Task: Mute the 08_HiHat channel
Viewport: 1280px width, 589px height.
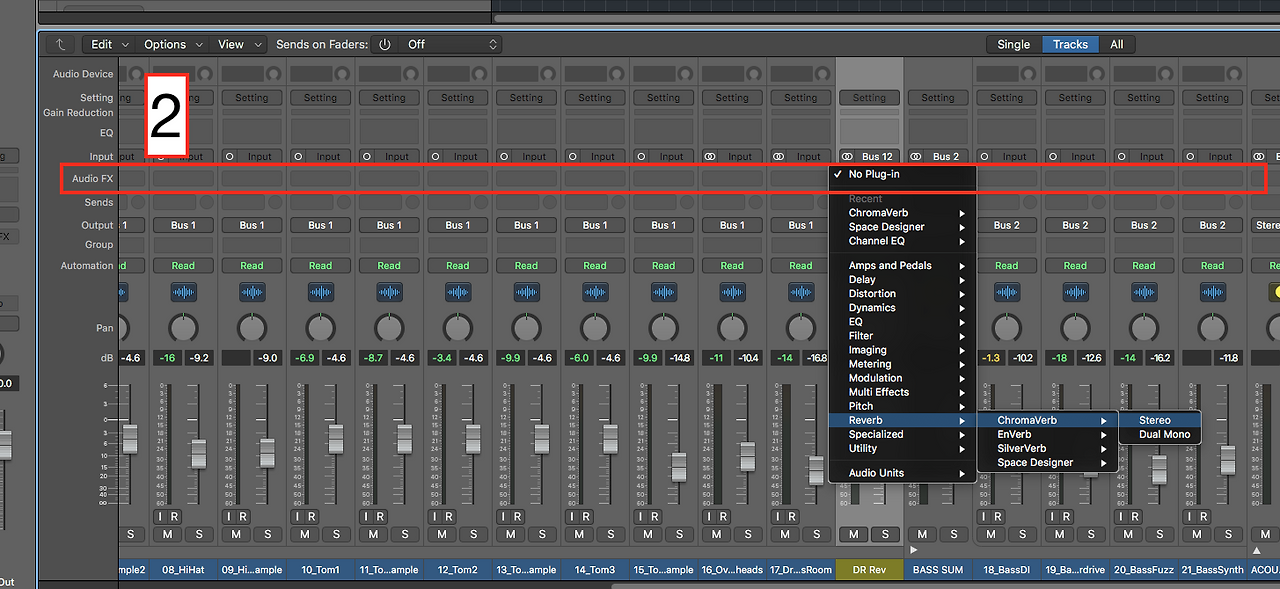Action: (167, 534)
